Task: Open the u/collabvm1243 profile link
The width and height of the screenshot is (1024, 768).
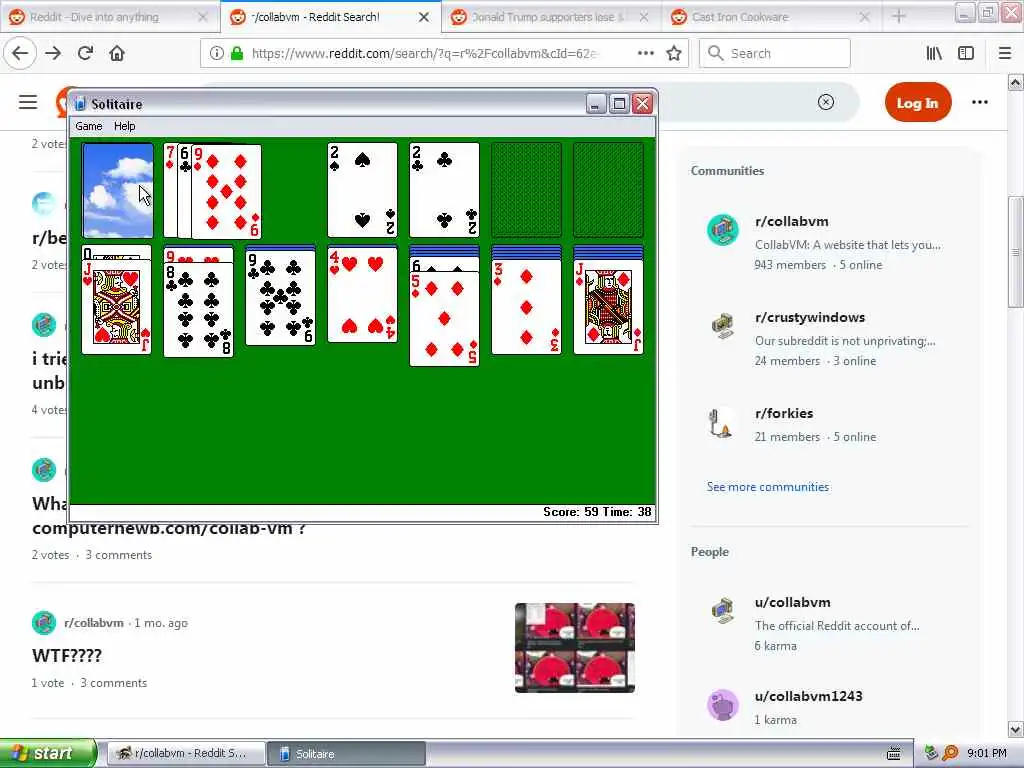Action: pyautogui.click(x=808, y=696)
